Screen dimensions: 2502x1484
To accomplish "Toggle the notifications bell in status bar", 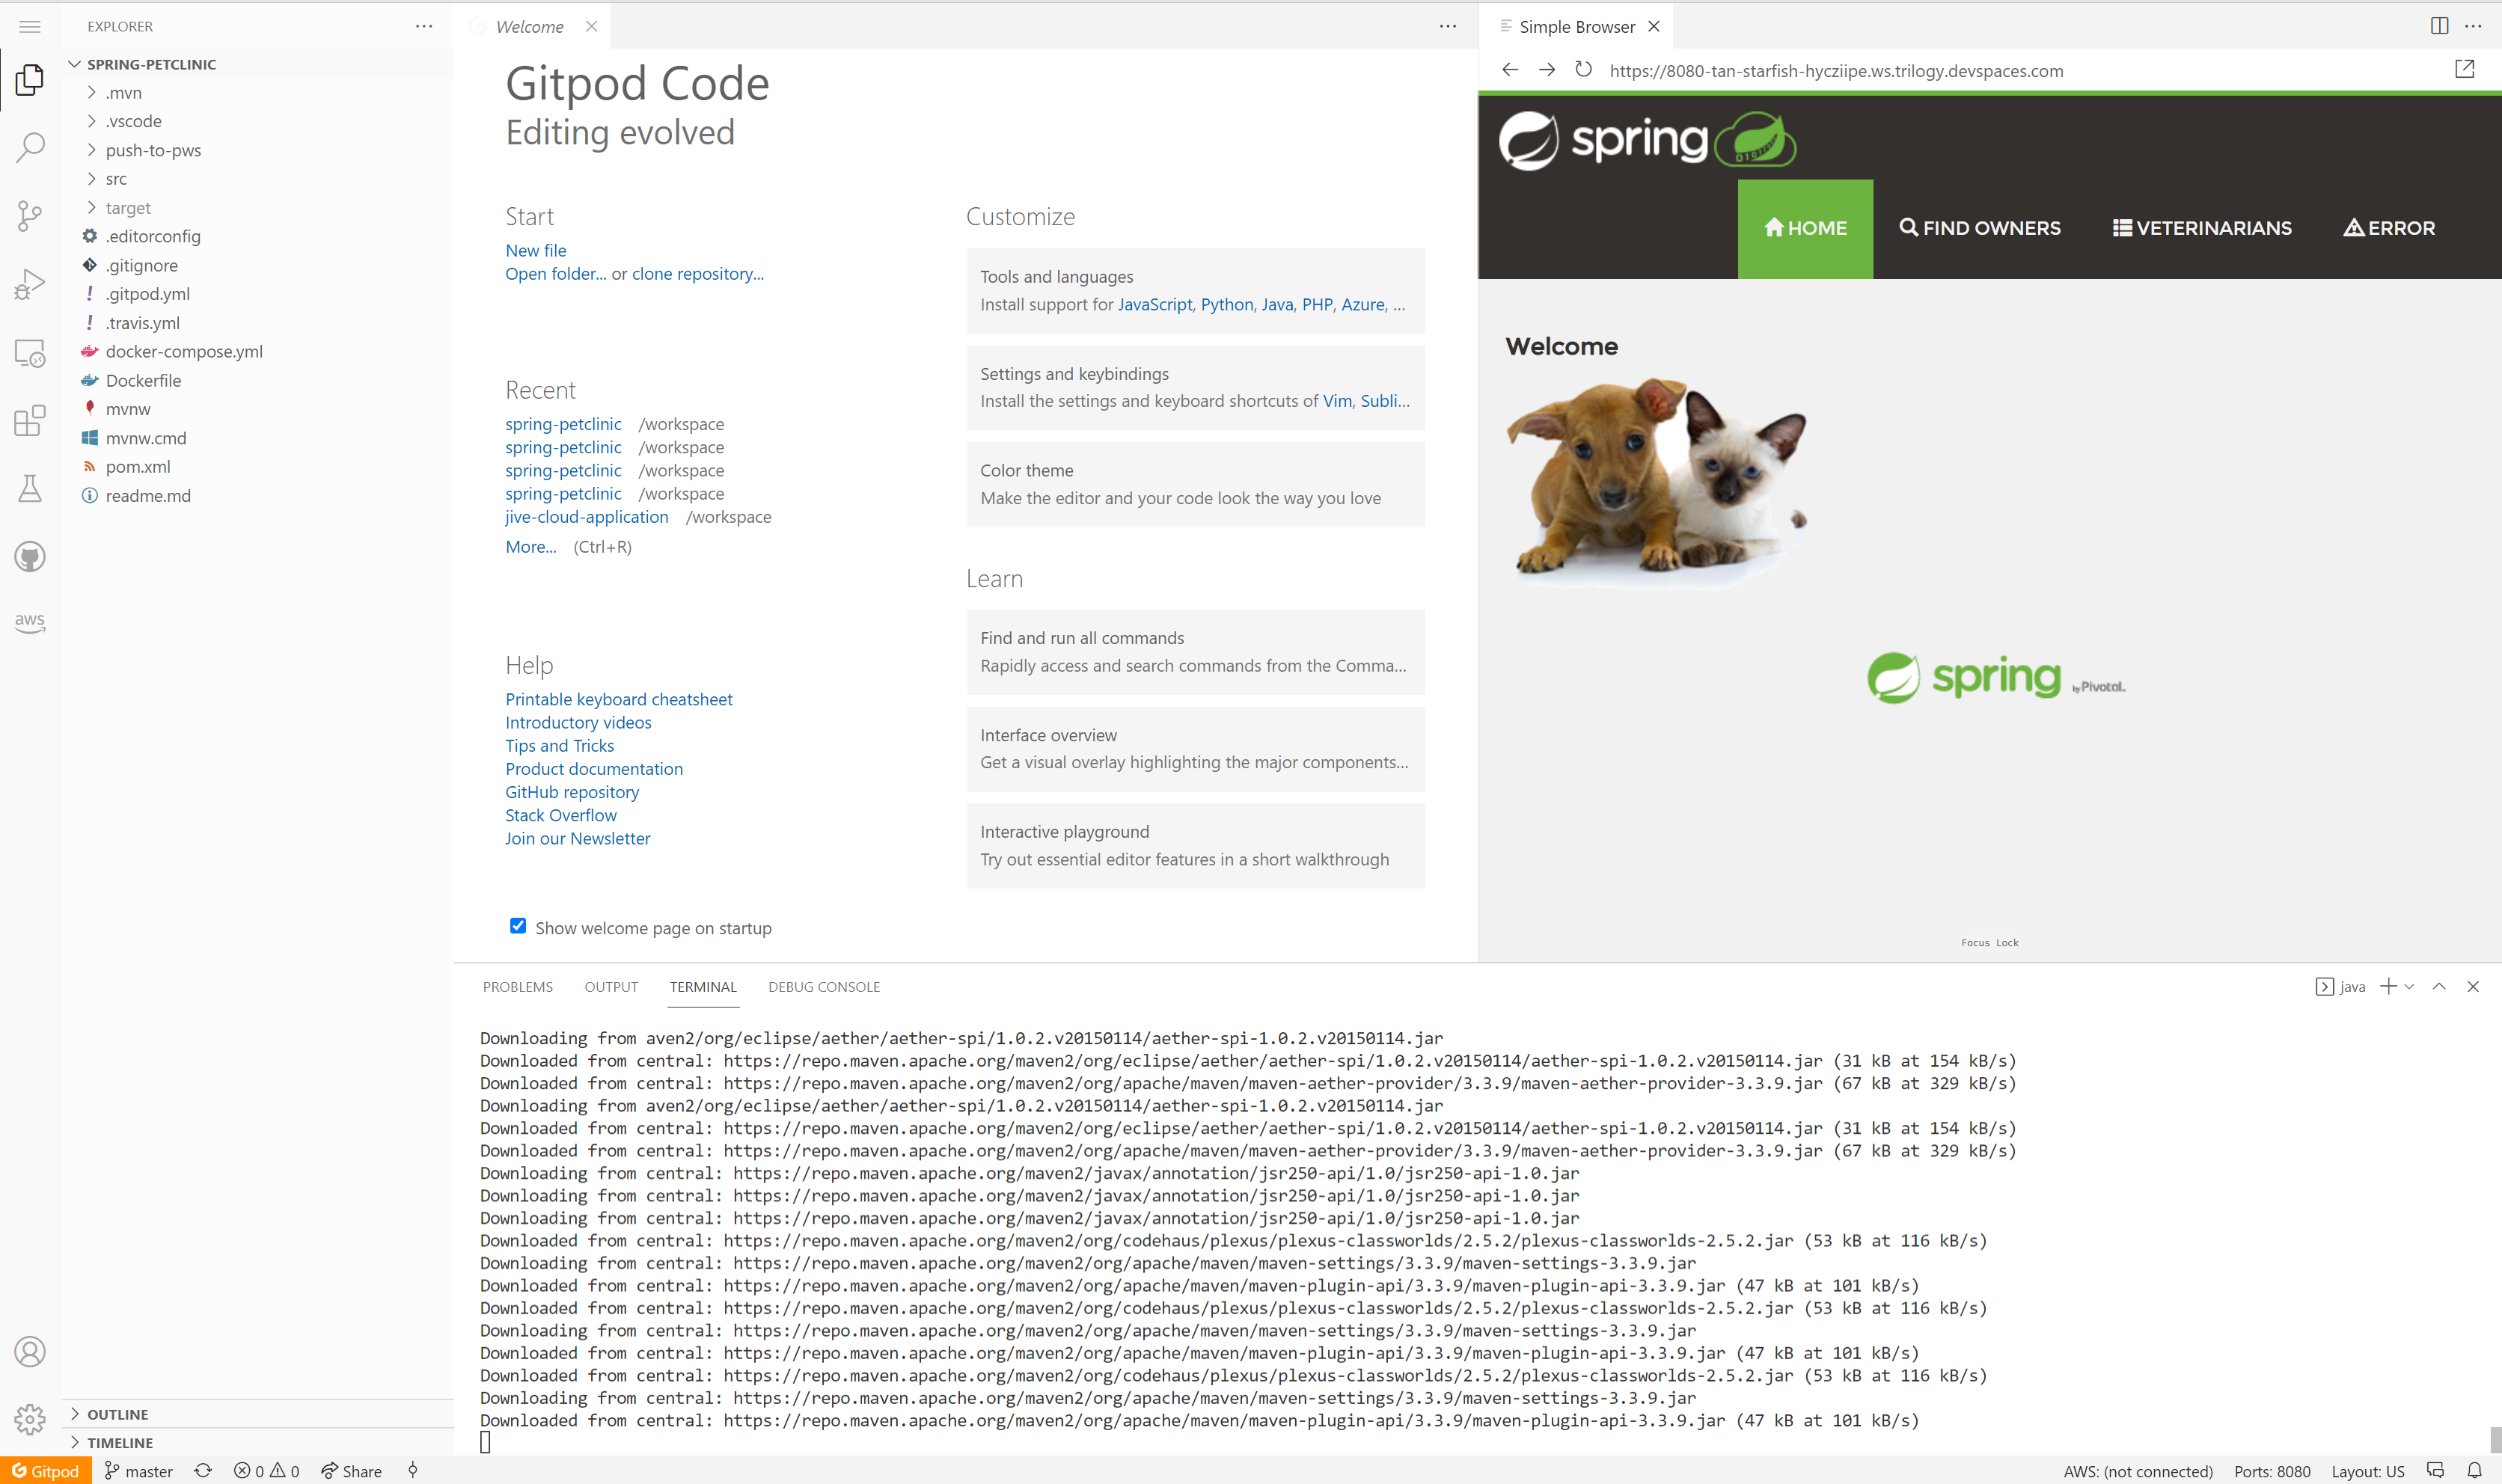I will coord(2474,1470).
